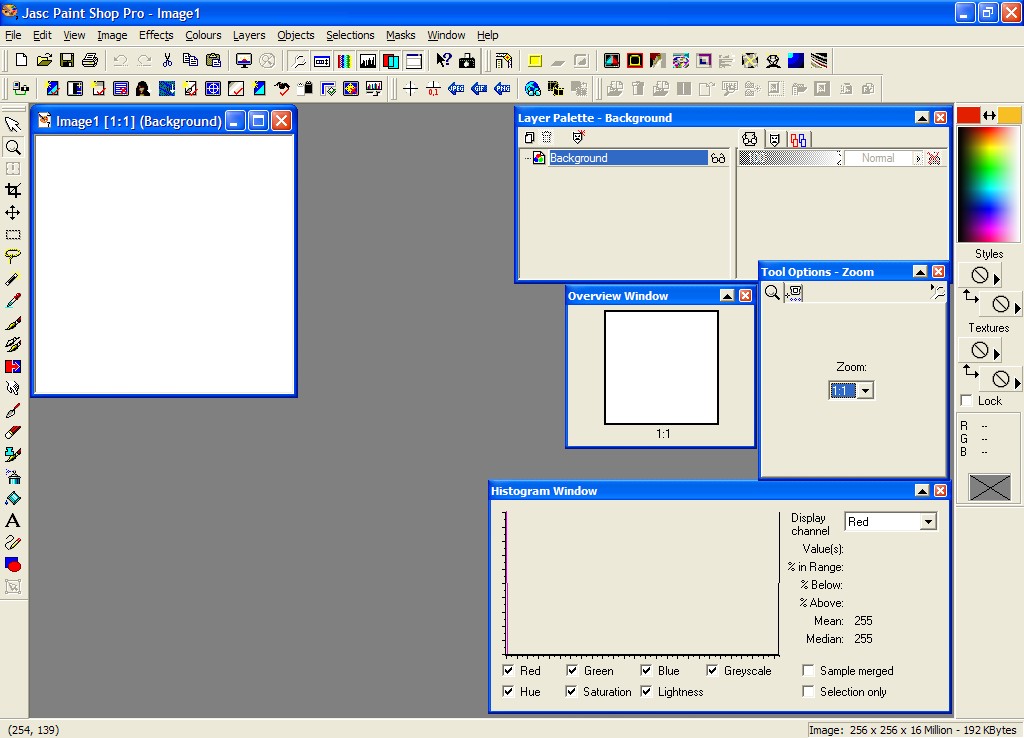Image resolution: width=1024 pixels, height=738 pixels.
Task: Uncheck the Lightness checkbox
Action: point(646,691)
